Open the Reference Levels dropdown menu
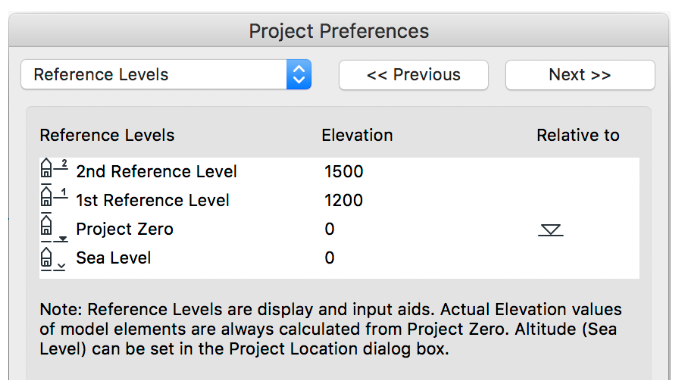This screenshot has width=678, height=388. click(x=166, y=74)
